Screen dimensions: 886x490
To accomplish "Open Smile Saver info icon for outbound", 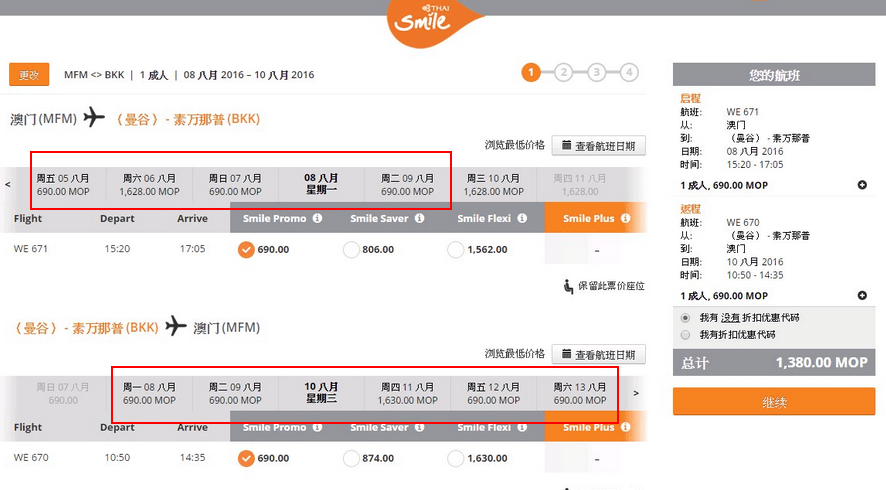I will pos(419,218).
